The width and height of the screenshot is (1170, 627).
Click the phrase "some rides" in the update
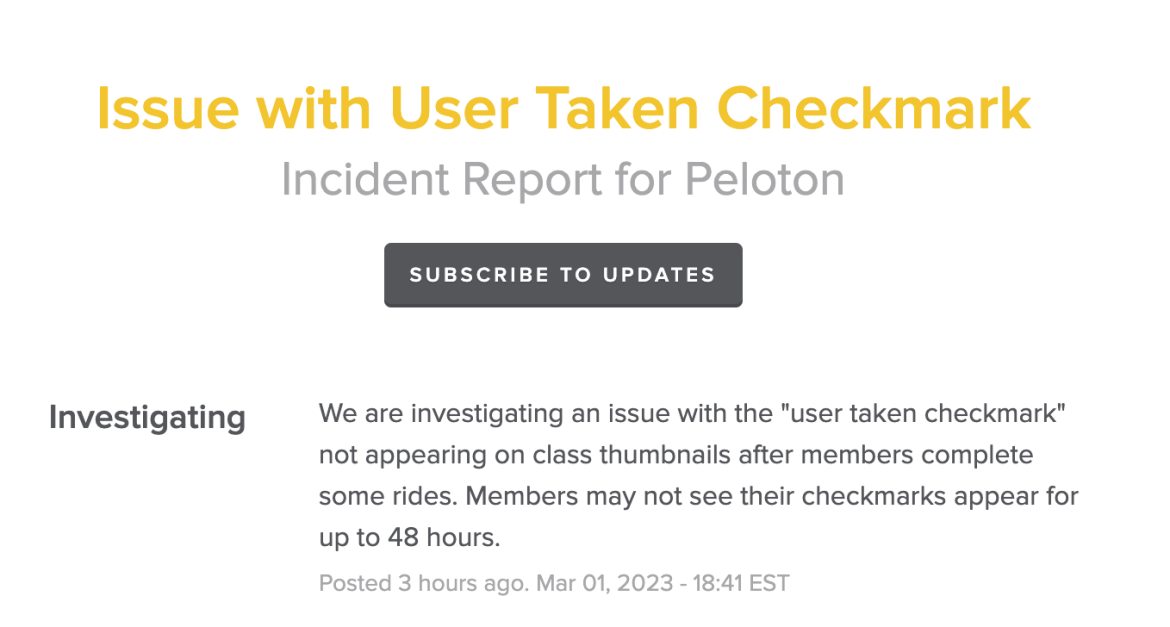point(387,496)
